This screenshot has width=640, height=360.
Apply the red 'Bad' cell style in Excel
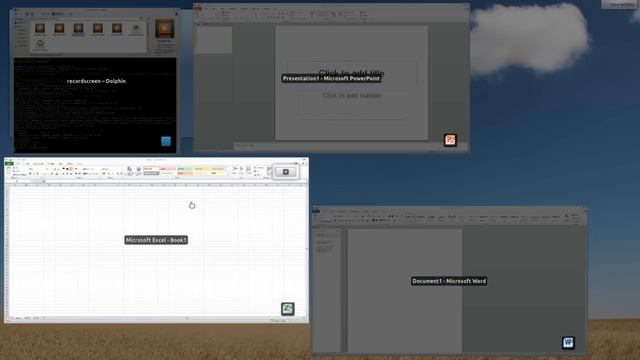168,169
